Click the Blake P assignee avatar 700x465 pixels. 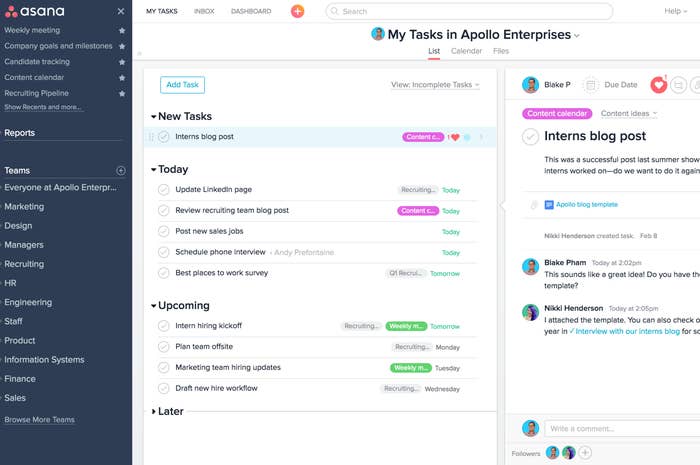click(x=530, y=84)
